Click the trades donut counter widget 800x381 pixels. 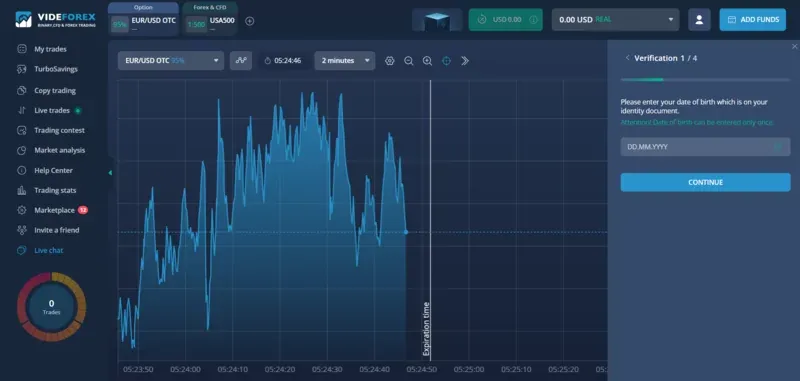(x=52, y=307)
